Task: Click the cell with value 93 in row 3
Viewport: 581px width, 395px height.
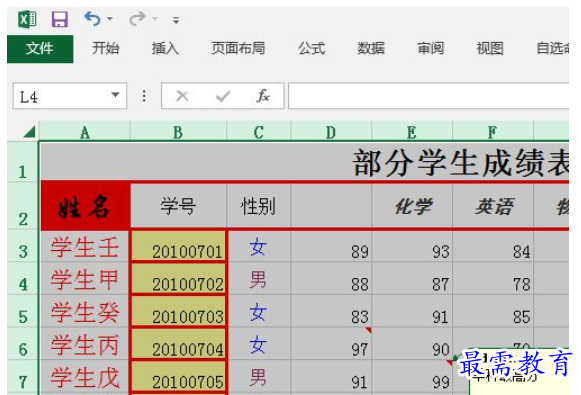Action: point(412,246)
